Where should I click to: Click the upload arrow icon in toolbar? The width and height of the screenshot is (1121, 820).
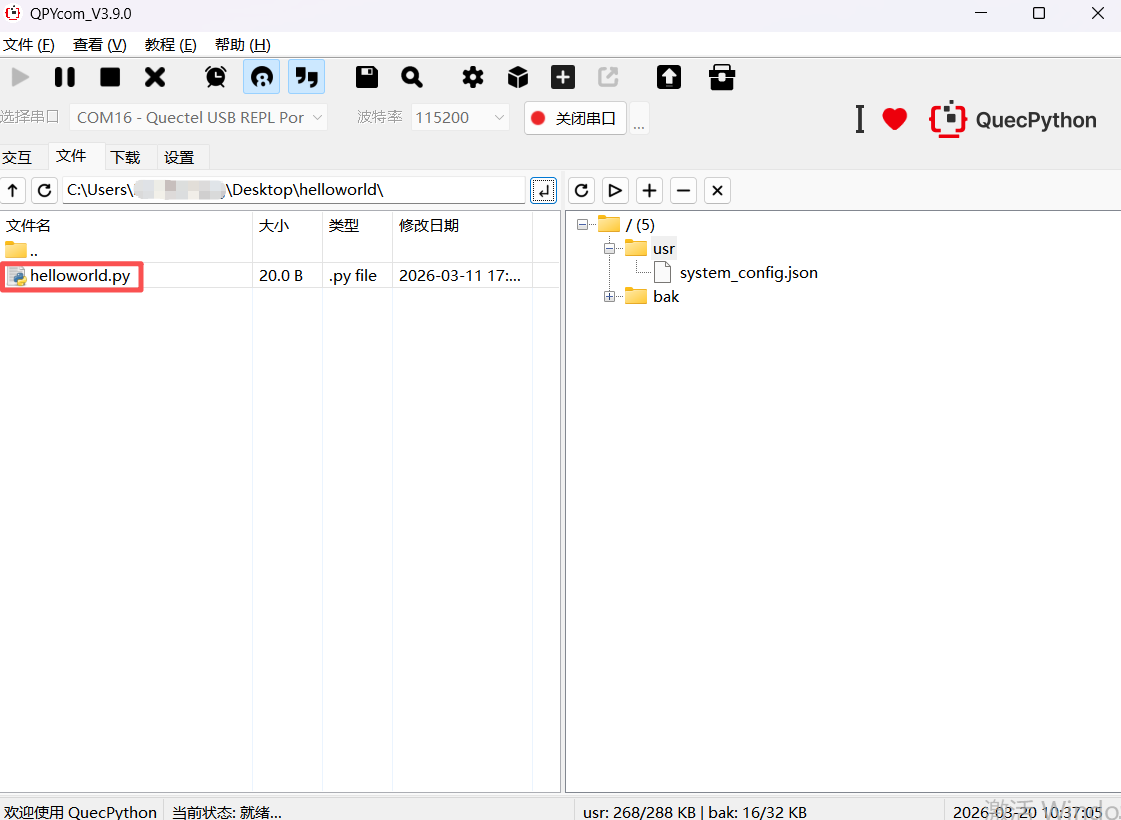(668, 77)
